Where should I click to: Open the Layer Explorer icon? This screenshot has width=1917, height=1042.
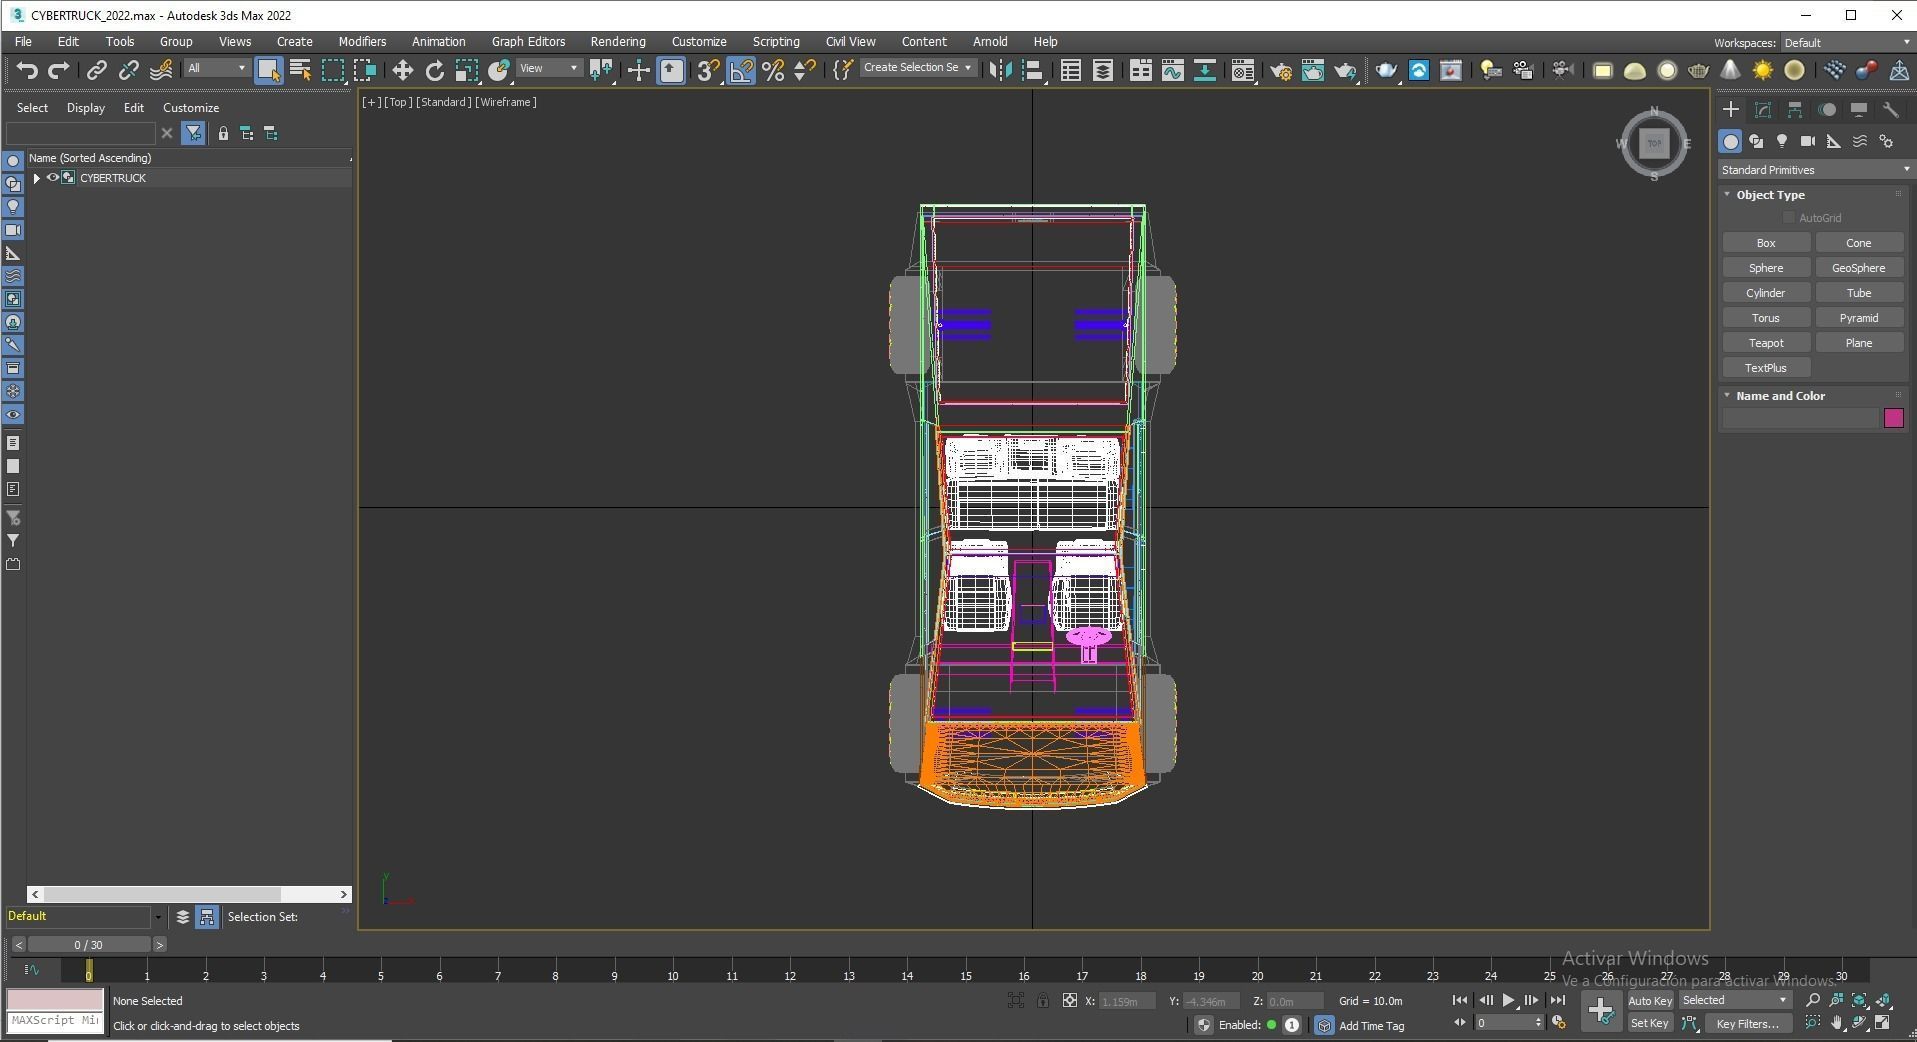[x=1102, y=70]
